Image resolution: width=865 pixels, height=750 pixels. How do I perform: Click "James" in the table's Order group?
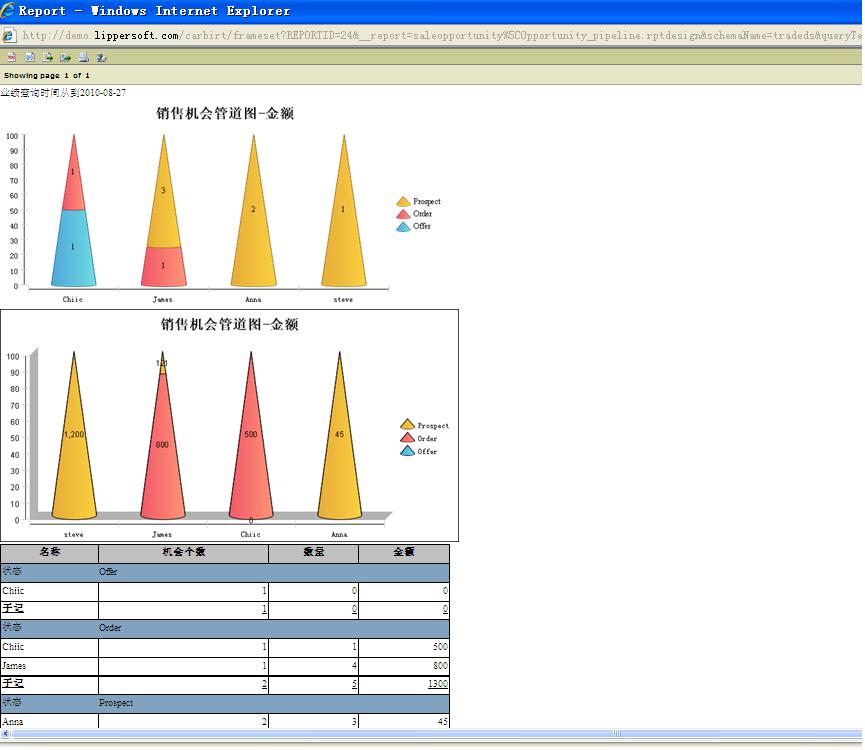point(14,666)
